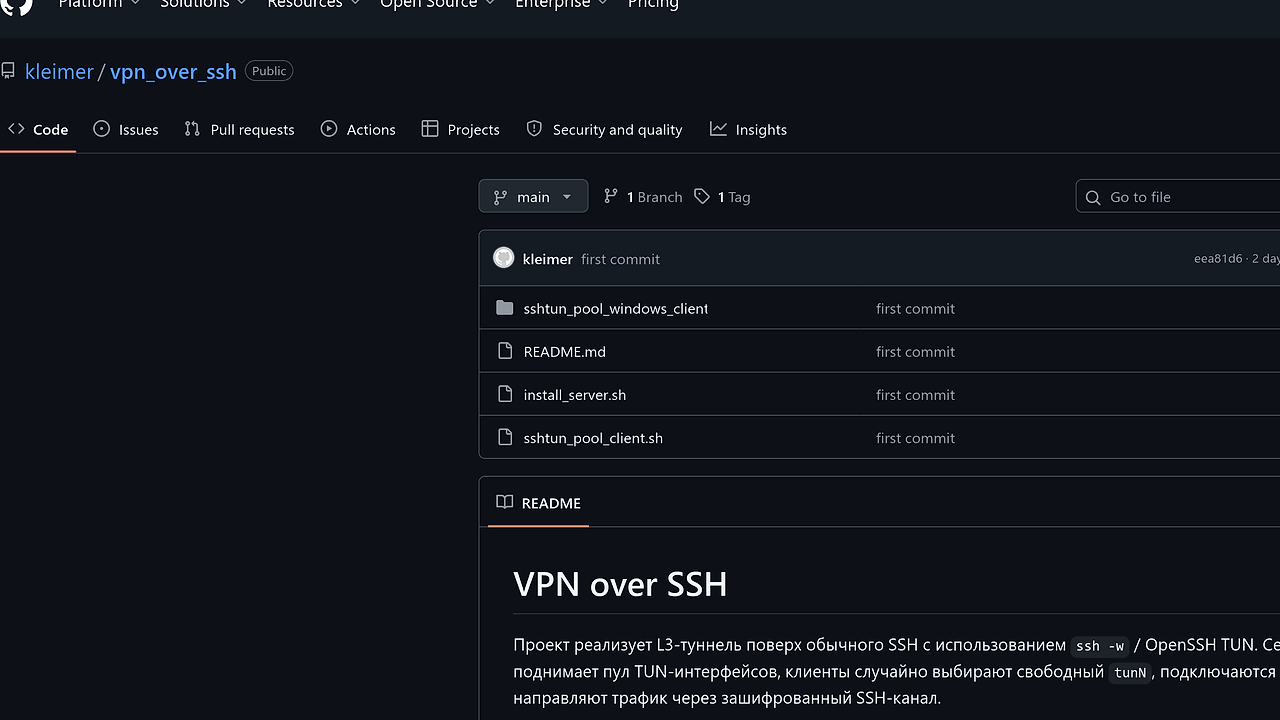Open commit hash eea81d6

pos(1217,259)
